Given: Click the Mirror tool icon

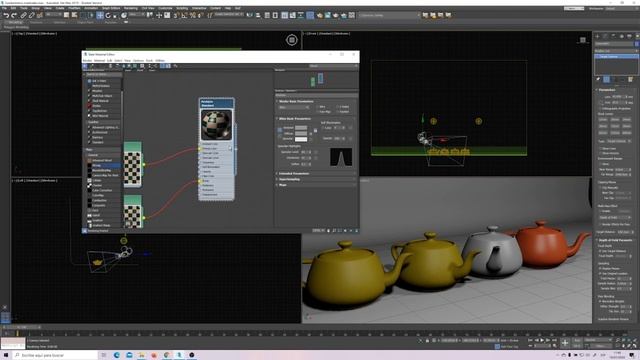Looking at the screenshot, I should coord(249,16).
